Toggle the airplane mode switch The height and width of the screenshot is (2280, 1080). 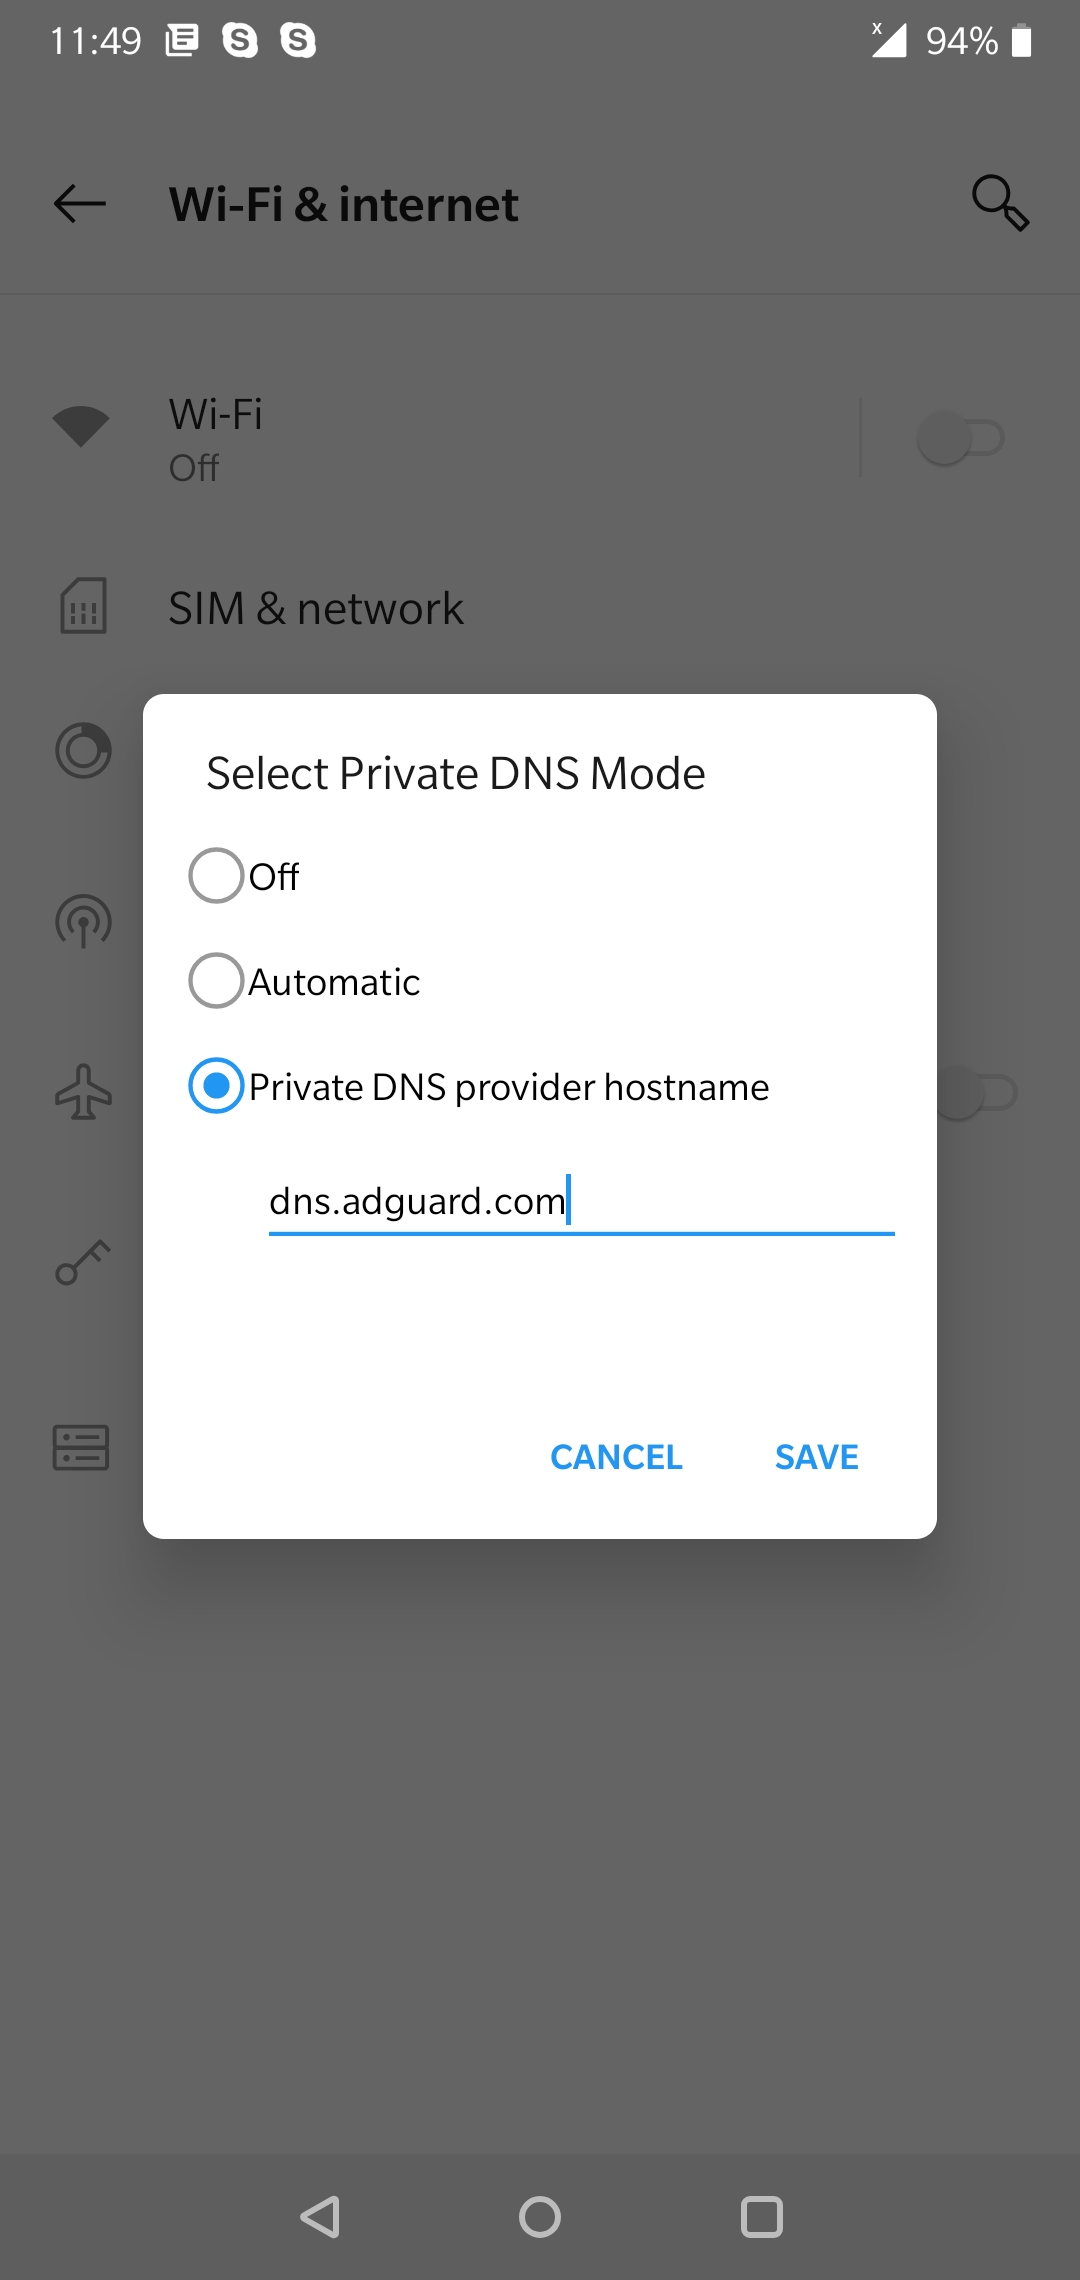[x=980, y=1093]
